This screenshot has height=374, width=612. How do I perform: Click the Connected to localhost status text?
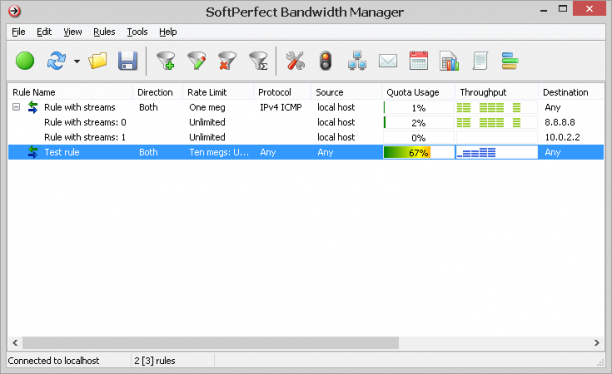click(53, 361)
